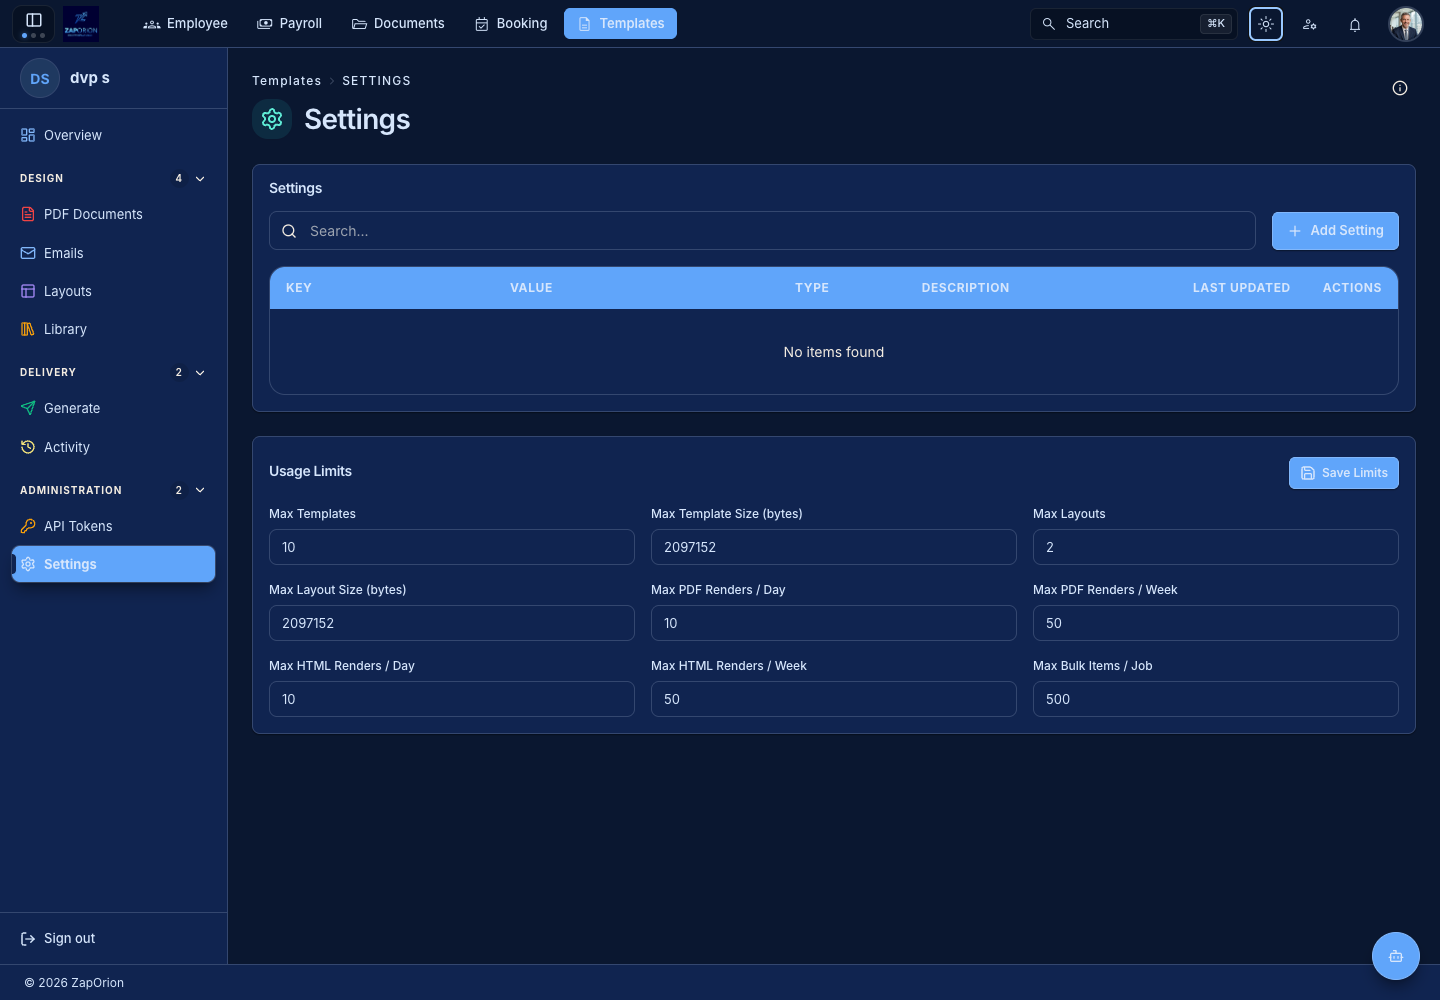Click Max HTML Renders / Week field

click(834, 699)
